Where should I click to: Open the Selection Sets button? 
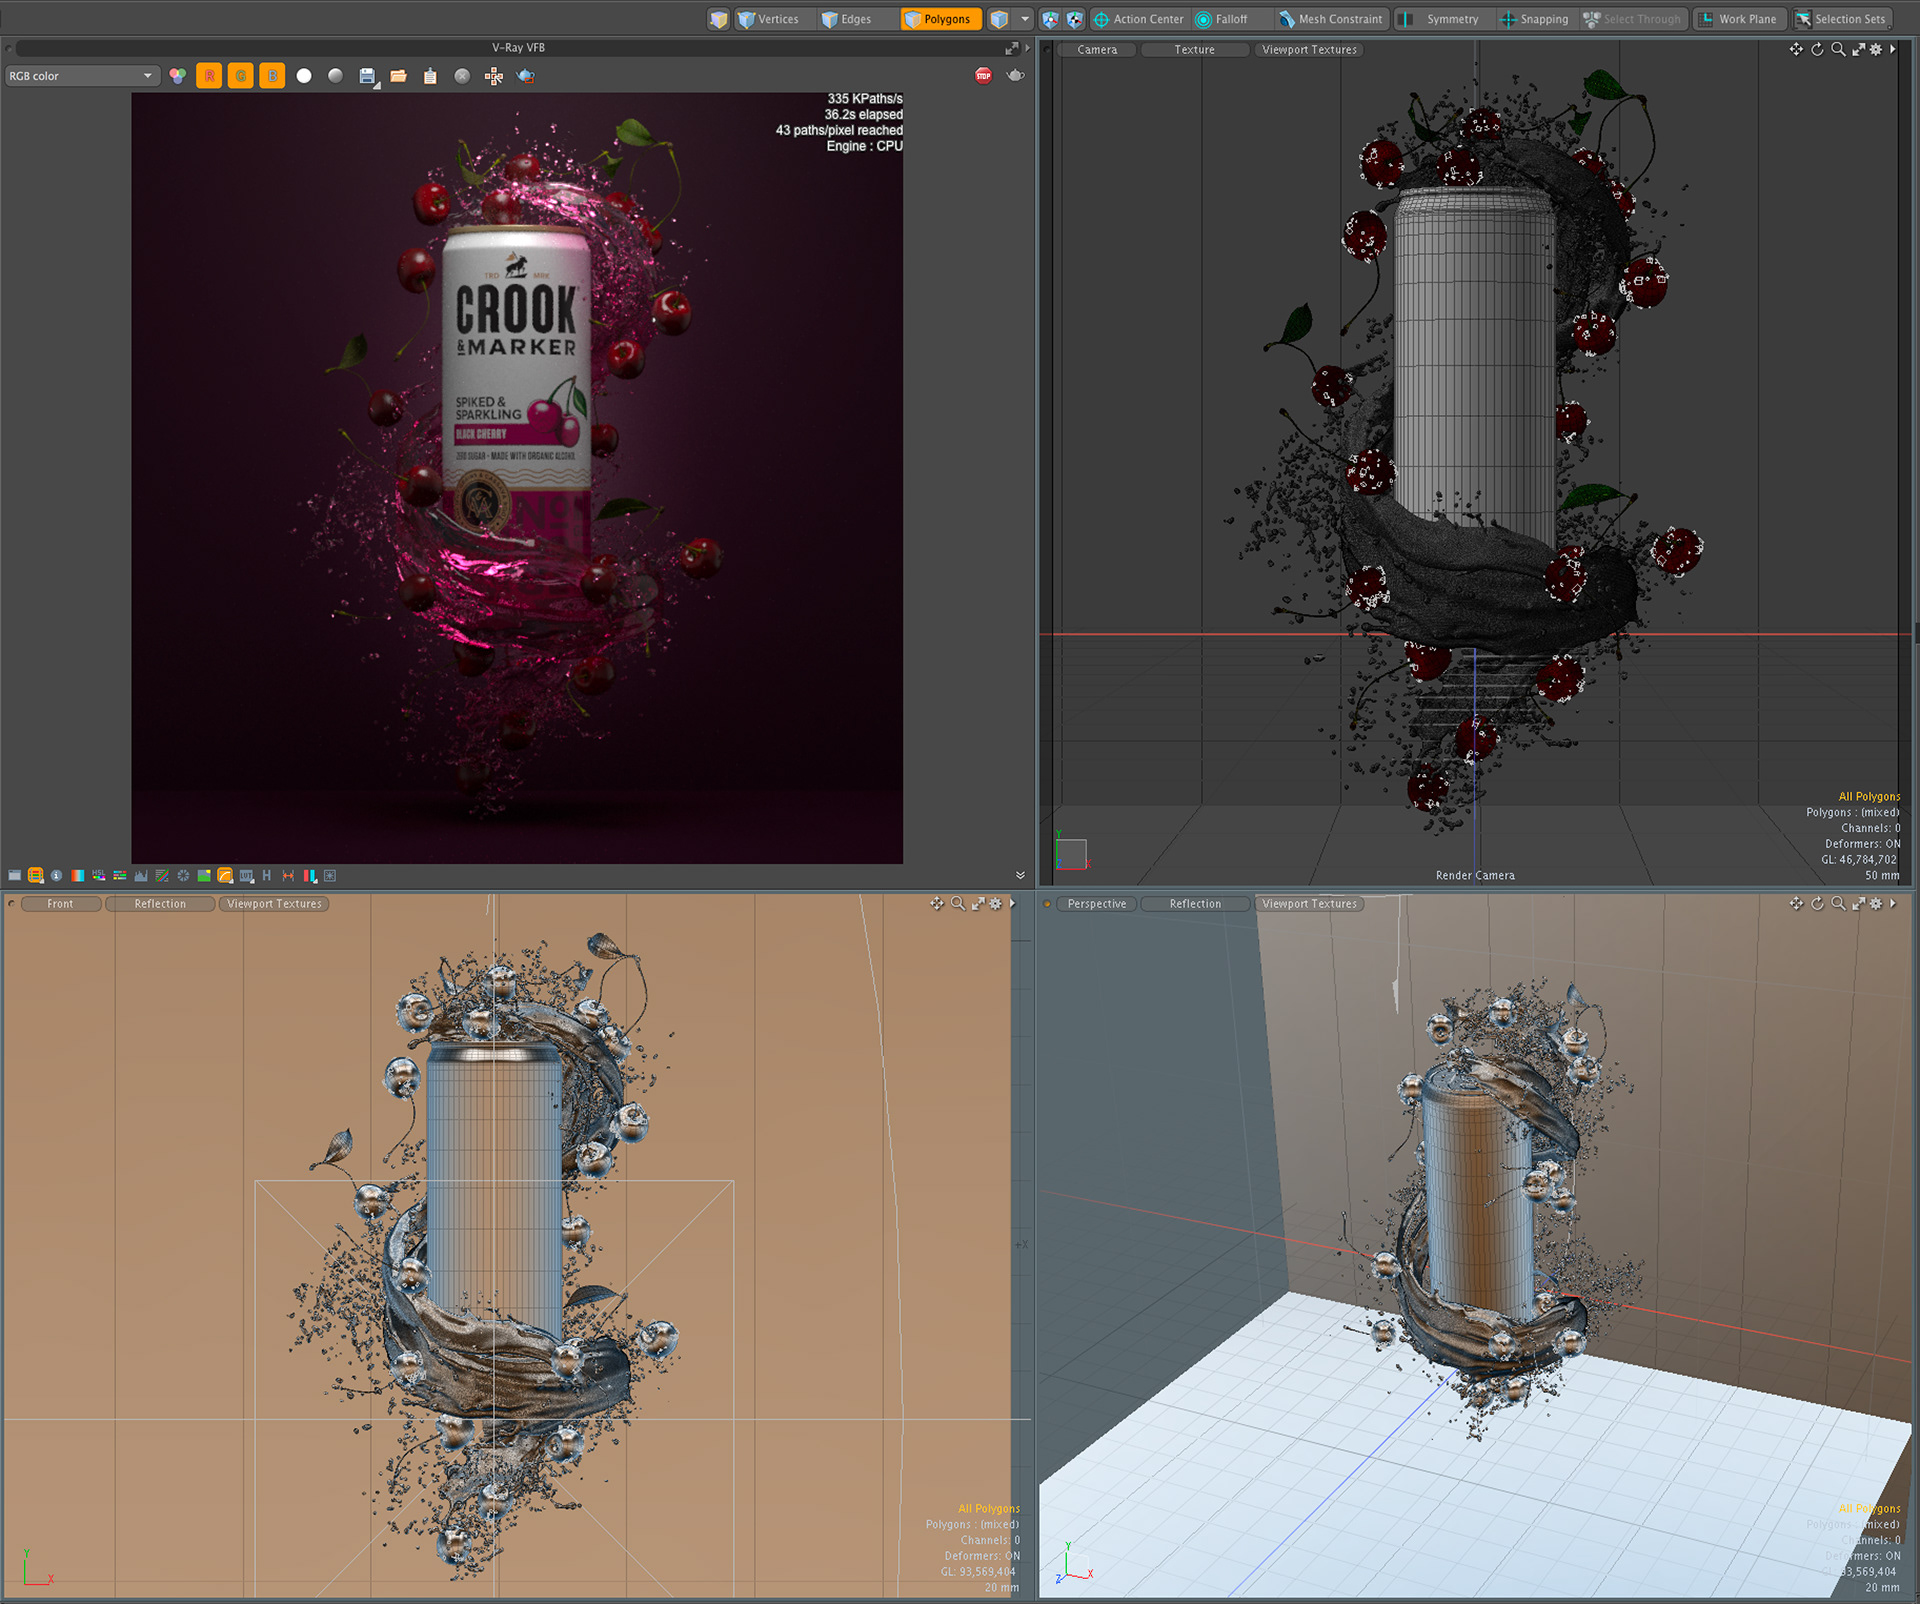[x=1841, y=19]
